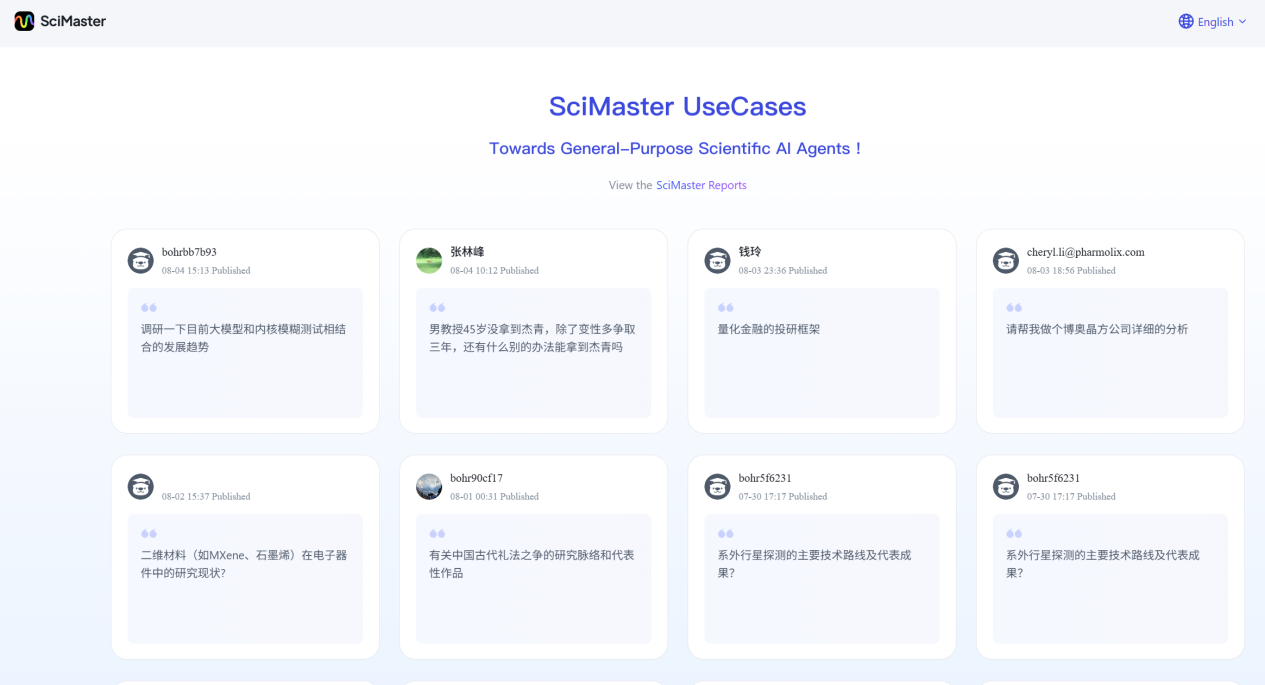Click the SciMaster logo icon
This screenshot has height=685, width=1265.
coord(24,21)
